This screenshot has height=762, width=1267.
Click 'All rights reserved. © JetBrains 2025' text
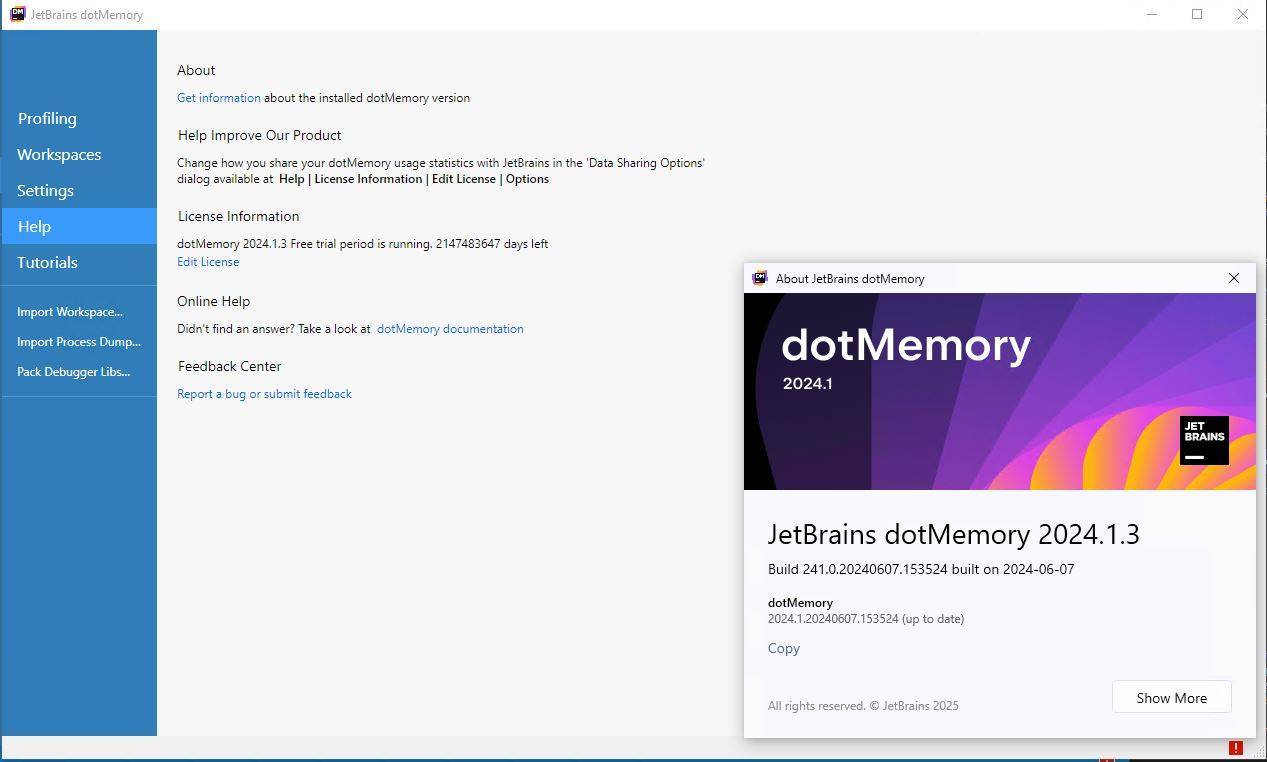coord(863,706)
